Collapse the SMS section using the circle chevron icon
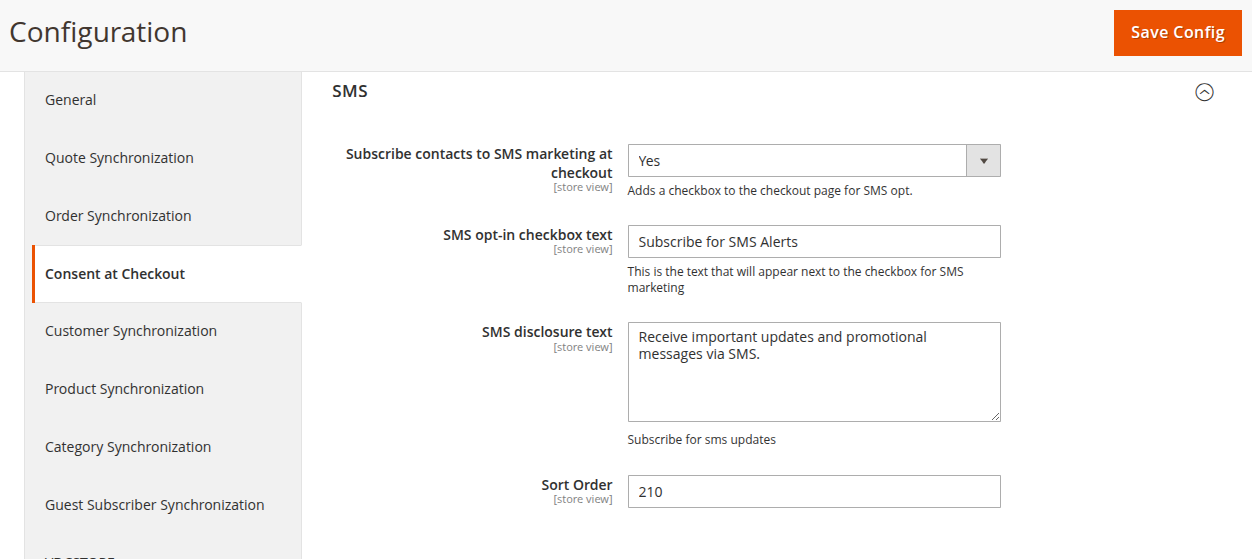The image size is (1252, 559). click(1204, 92)
